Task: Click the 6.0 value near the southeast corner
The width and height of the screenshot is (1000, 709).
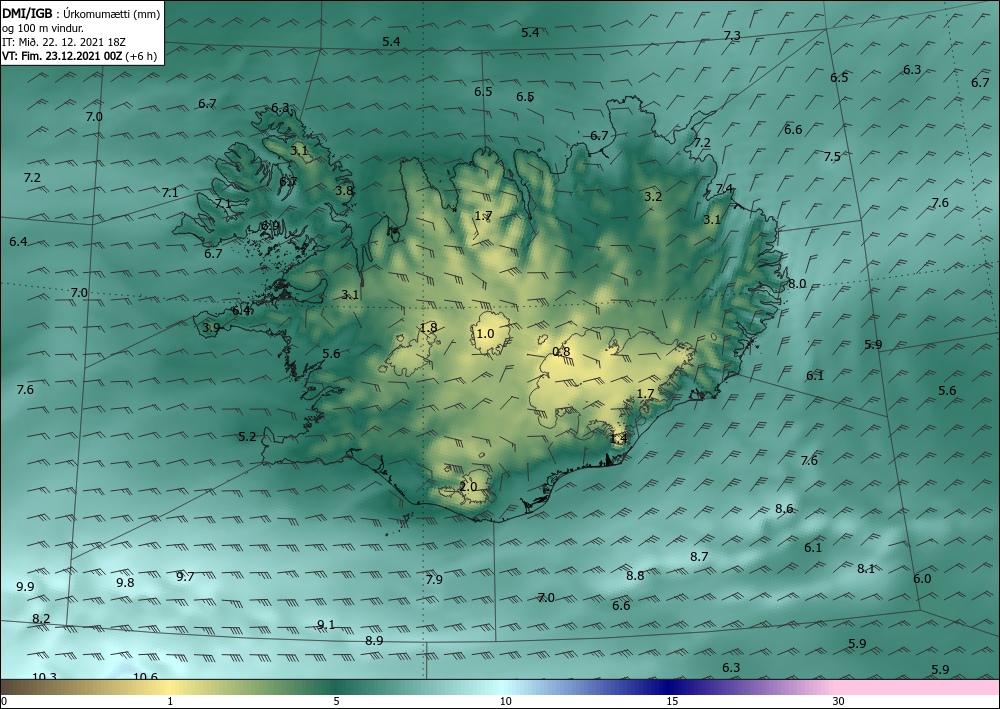Action: click(922, 578)
